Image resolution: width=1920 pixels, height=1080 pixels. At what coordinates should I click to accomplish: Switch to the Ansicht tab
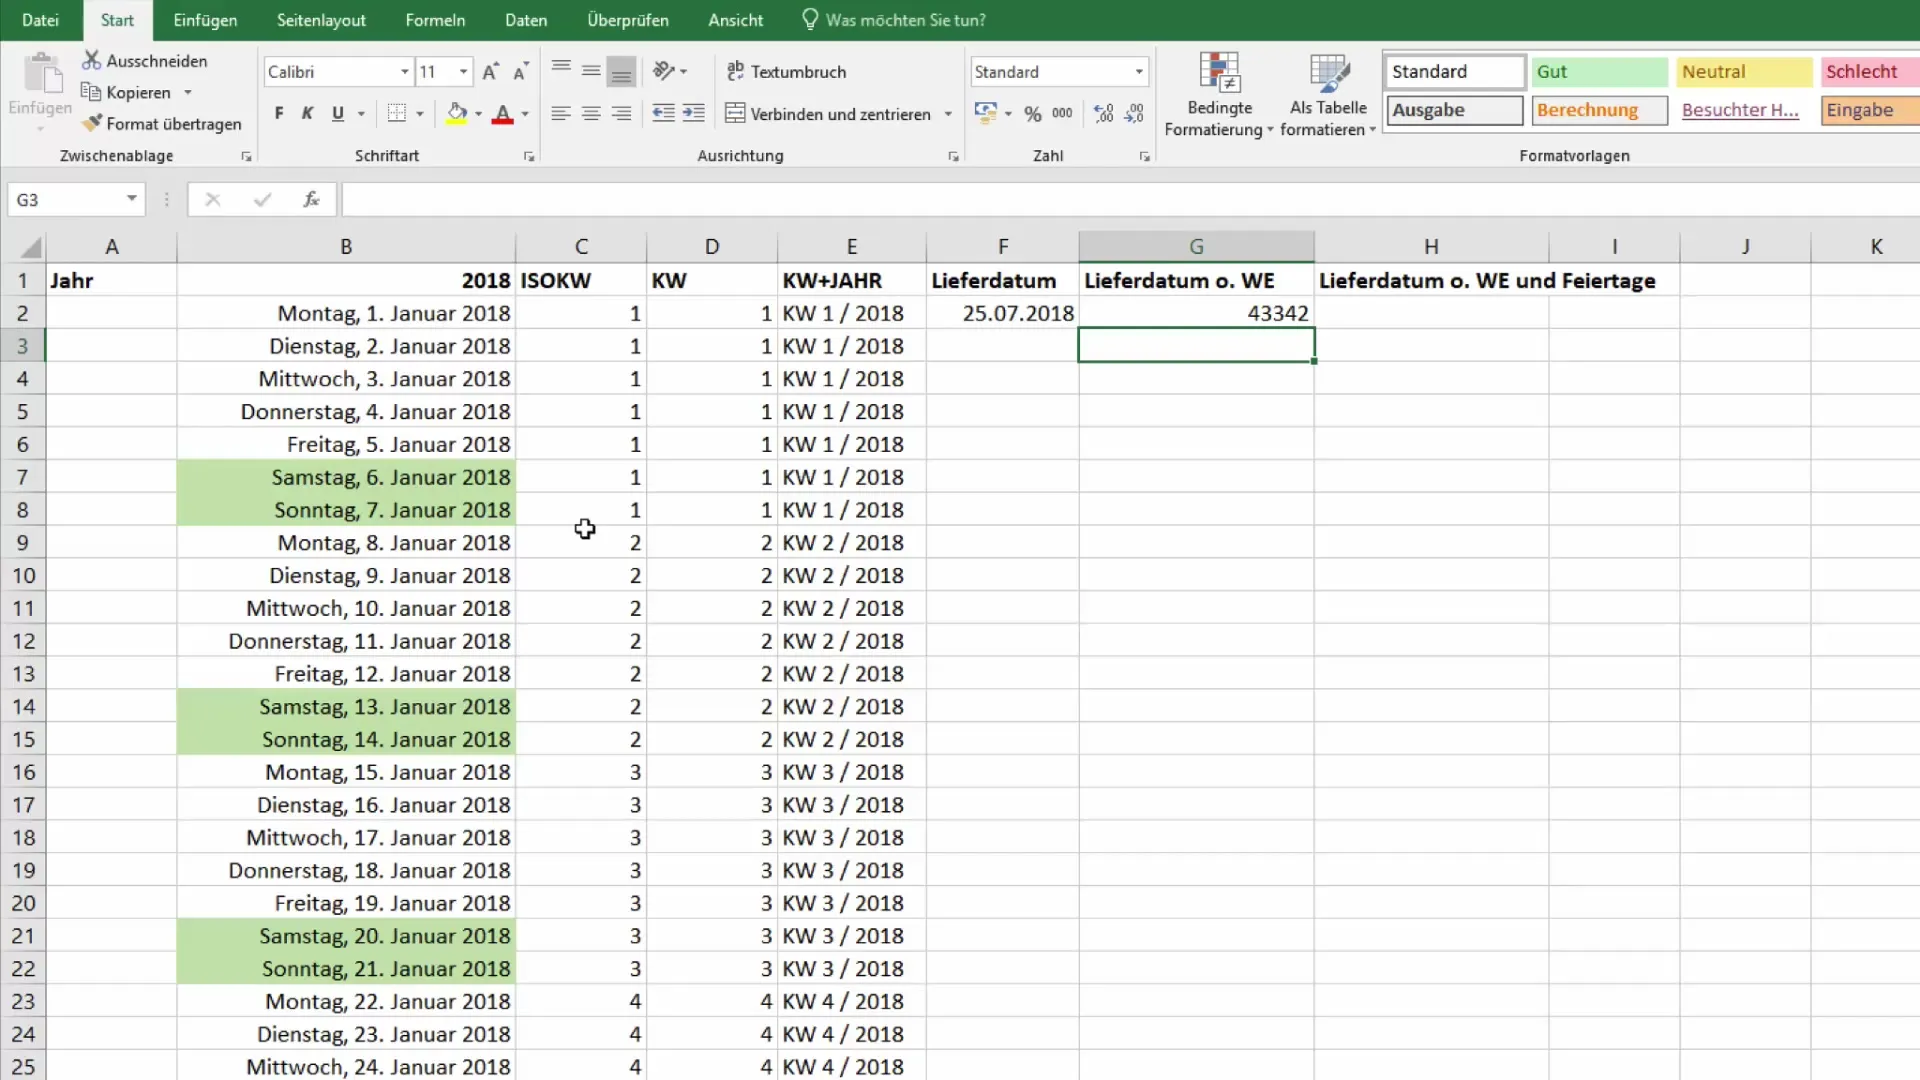tap(735, 20)
